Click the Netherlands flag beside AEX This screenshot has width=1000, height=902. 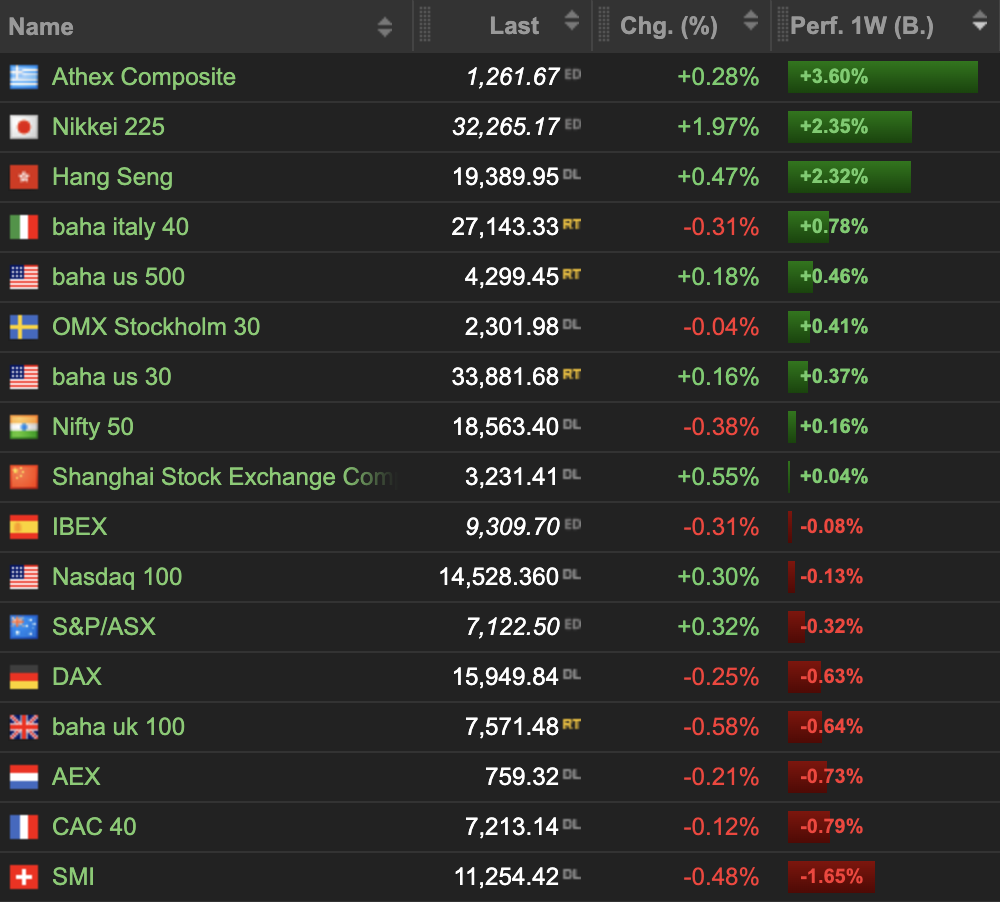click(x=24, y=777)
